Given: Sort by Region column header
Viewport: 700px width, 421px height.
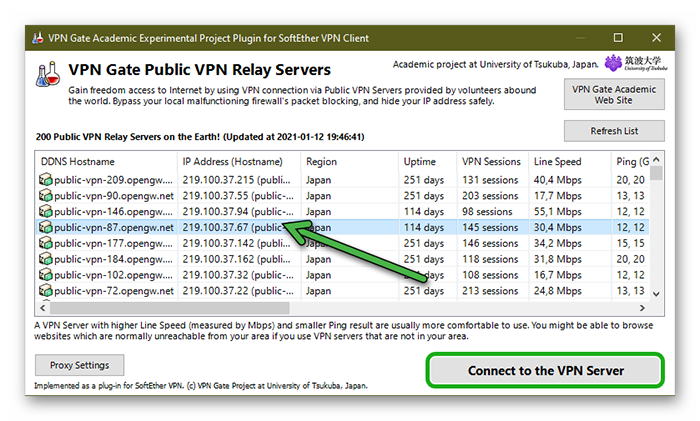Looking at the screenshot, I should (350, 161).
